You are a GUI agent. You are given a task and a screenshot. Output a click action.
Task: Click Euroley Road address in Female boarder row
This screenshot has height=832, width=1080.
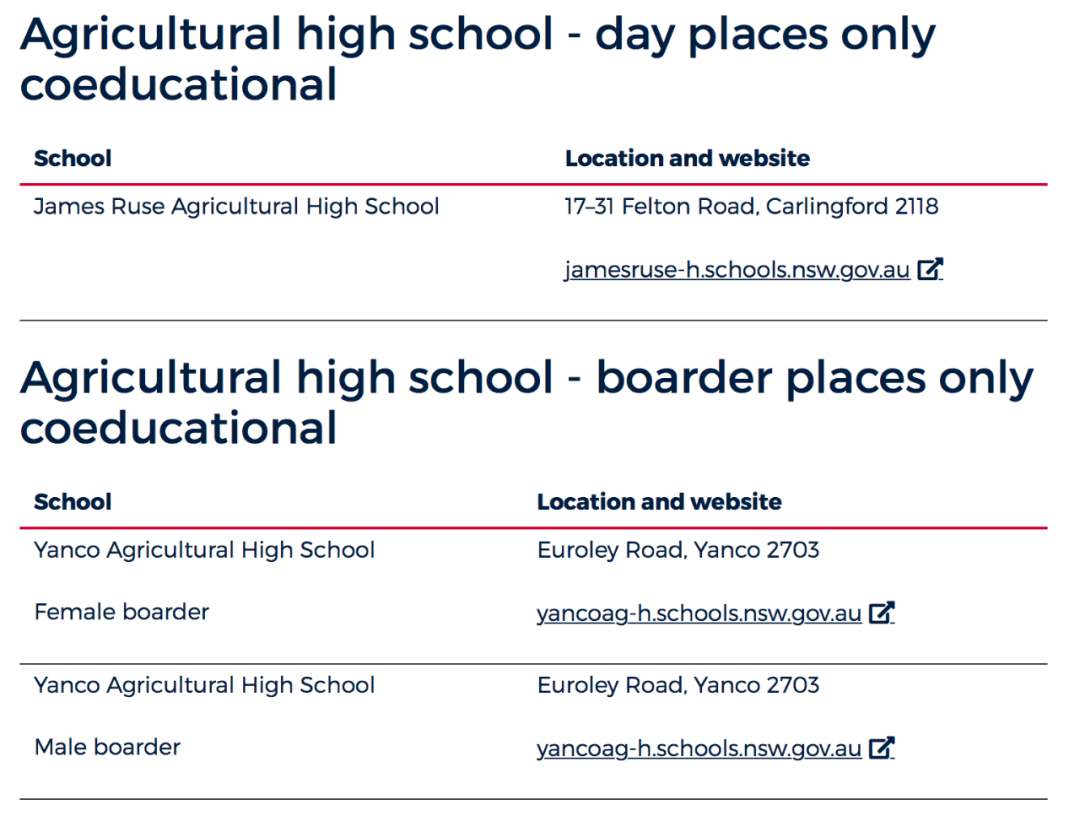(678, 550)
